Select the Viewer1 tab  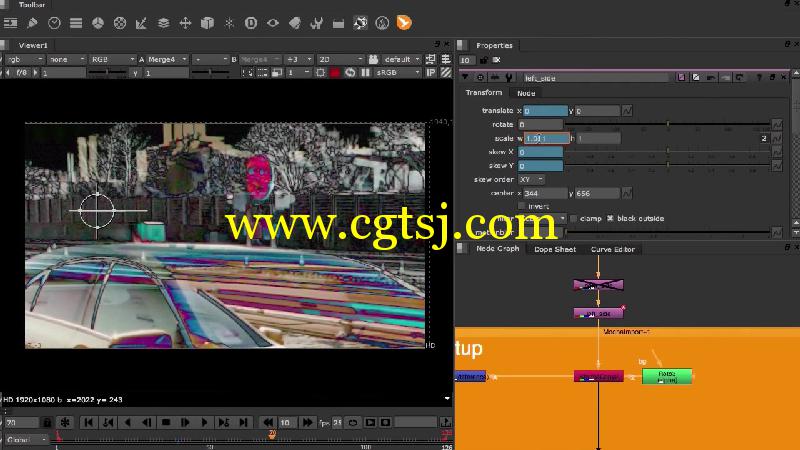point(33,45)
